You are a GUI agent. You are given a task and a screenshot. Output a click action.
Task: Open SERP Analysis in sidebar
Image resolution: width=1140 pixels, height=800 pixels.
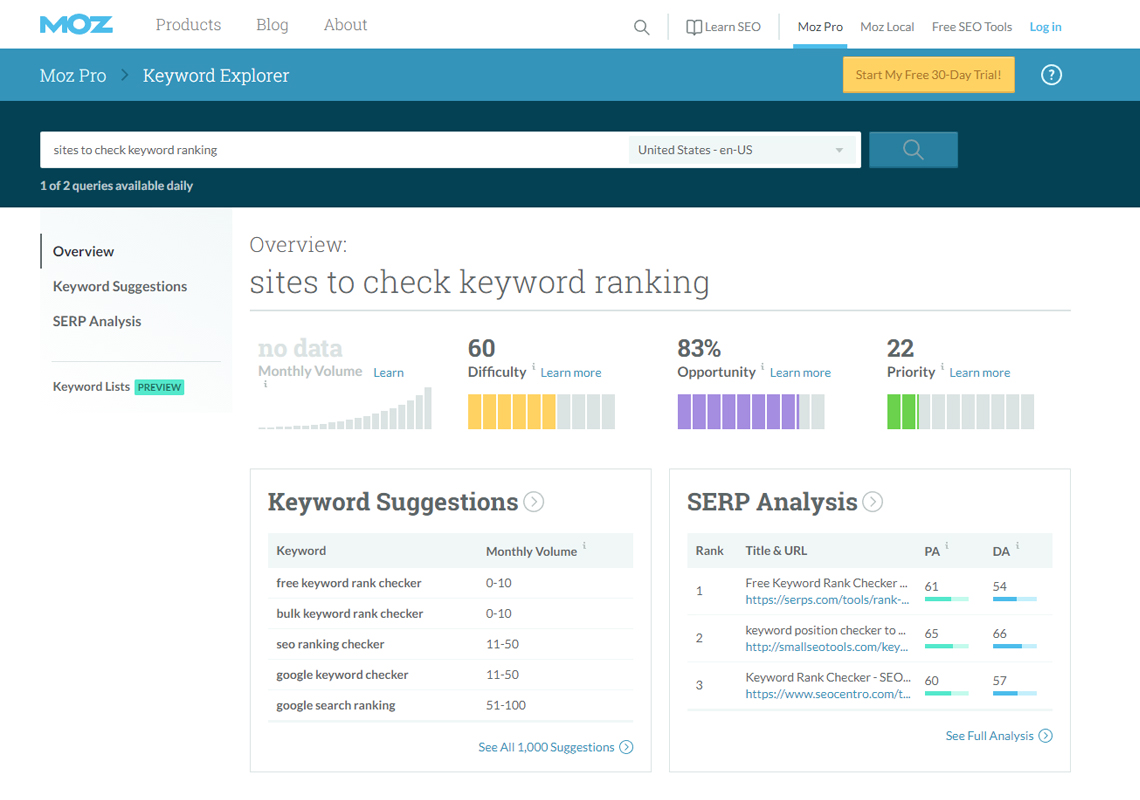click(x=97, y=321)
